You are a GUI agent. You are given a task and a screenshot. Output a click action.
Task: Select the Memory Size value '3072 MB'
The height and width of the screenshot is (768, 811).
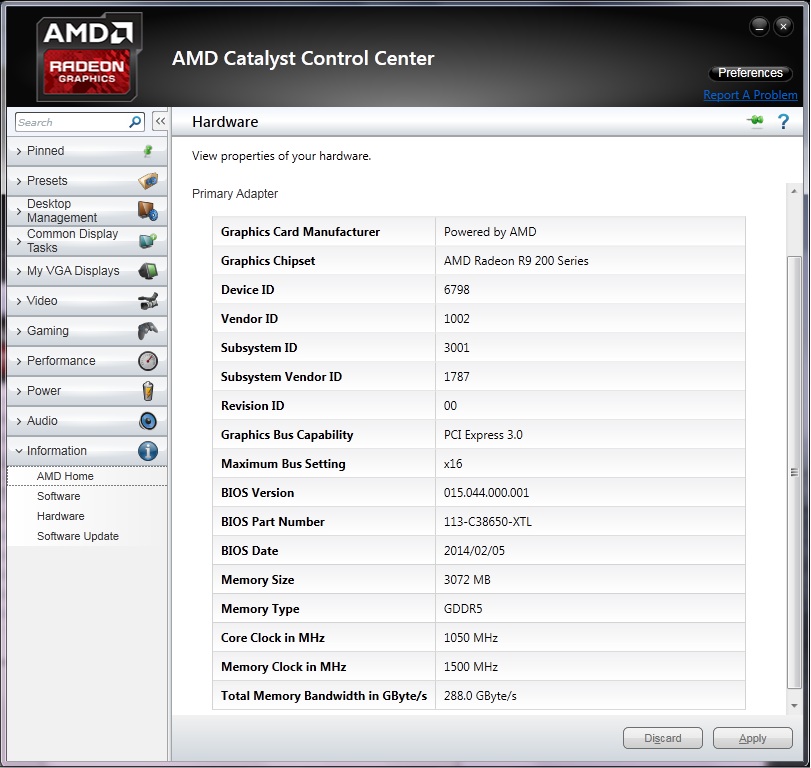467,580
